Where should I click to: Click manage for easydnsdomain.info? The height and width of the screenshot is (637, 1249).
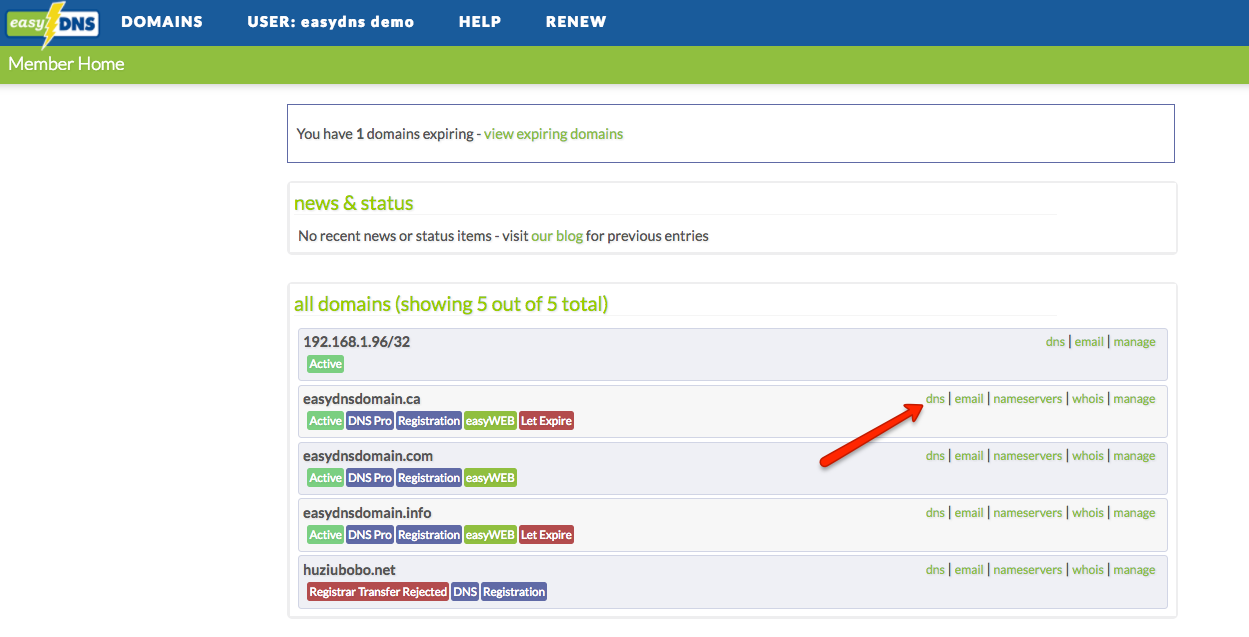pyautogui.click(x=1134, y=513)
